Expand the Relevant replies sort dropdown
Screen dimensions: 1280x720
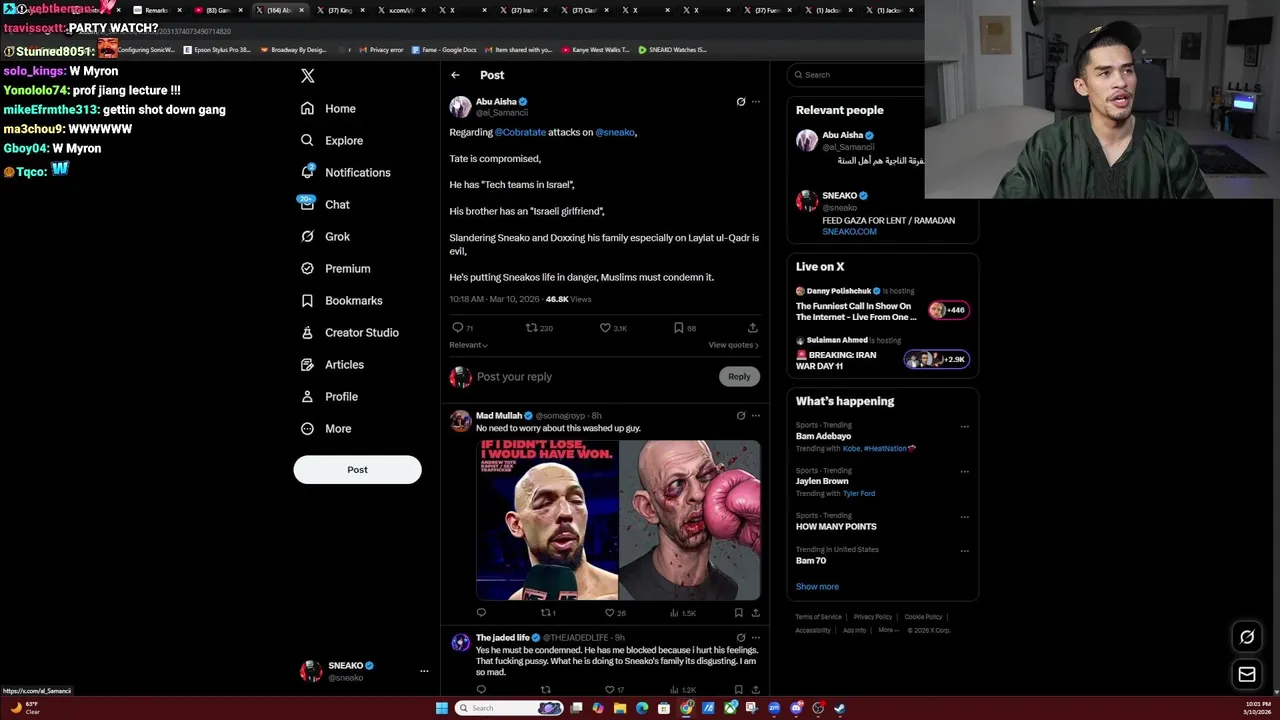(468, 345)
